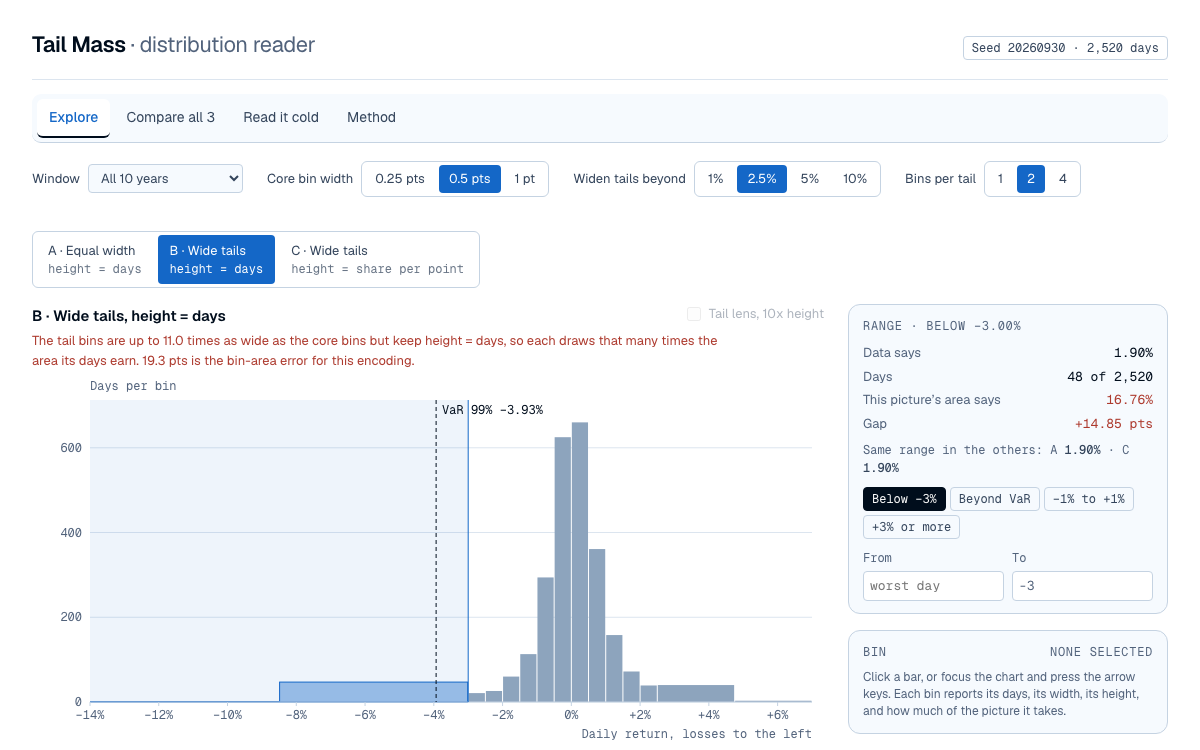Choose 4 bins per tail
The height and width of the screenshot is (750, 1200).
(x=1062, y=179)
